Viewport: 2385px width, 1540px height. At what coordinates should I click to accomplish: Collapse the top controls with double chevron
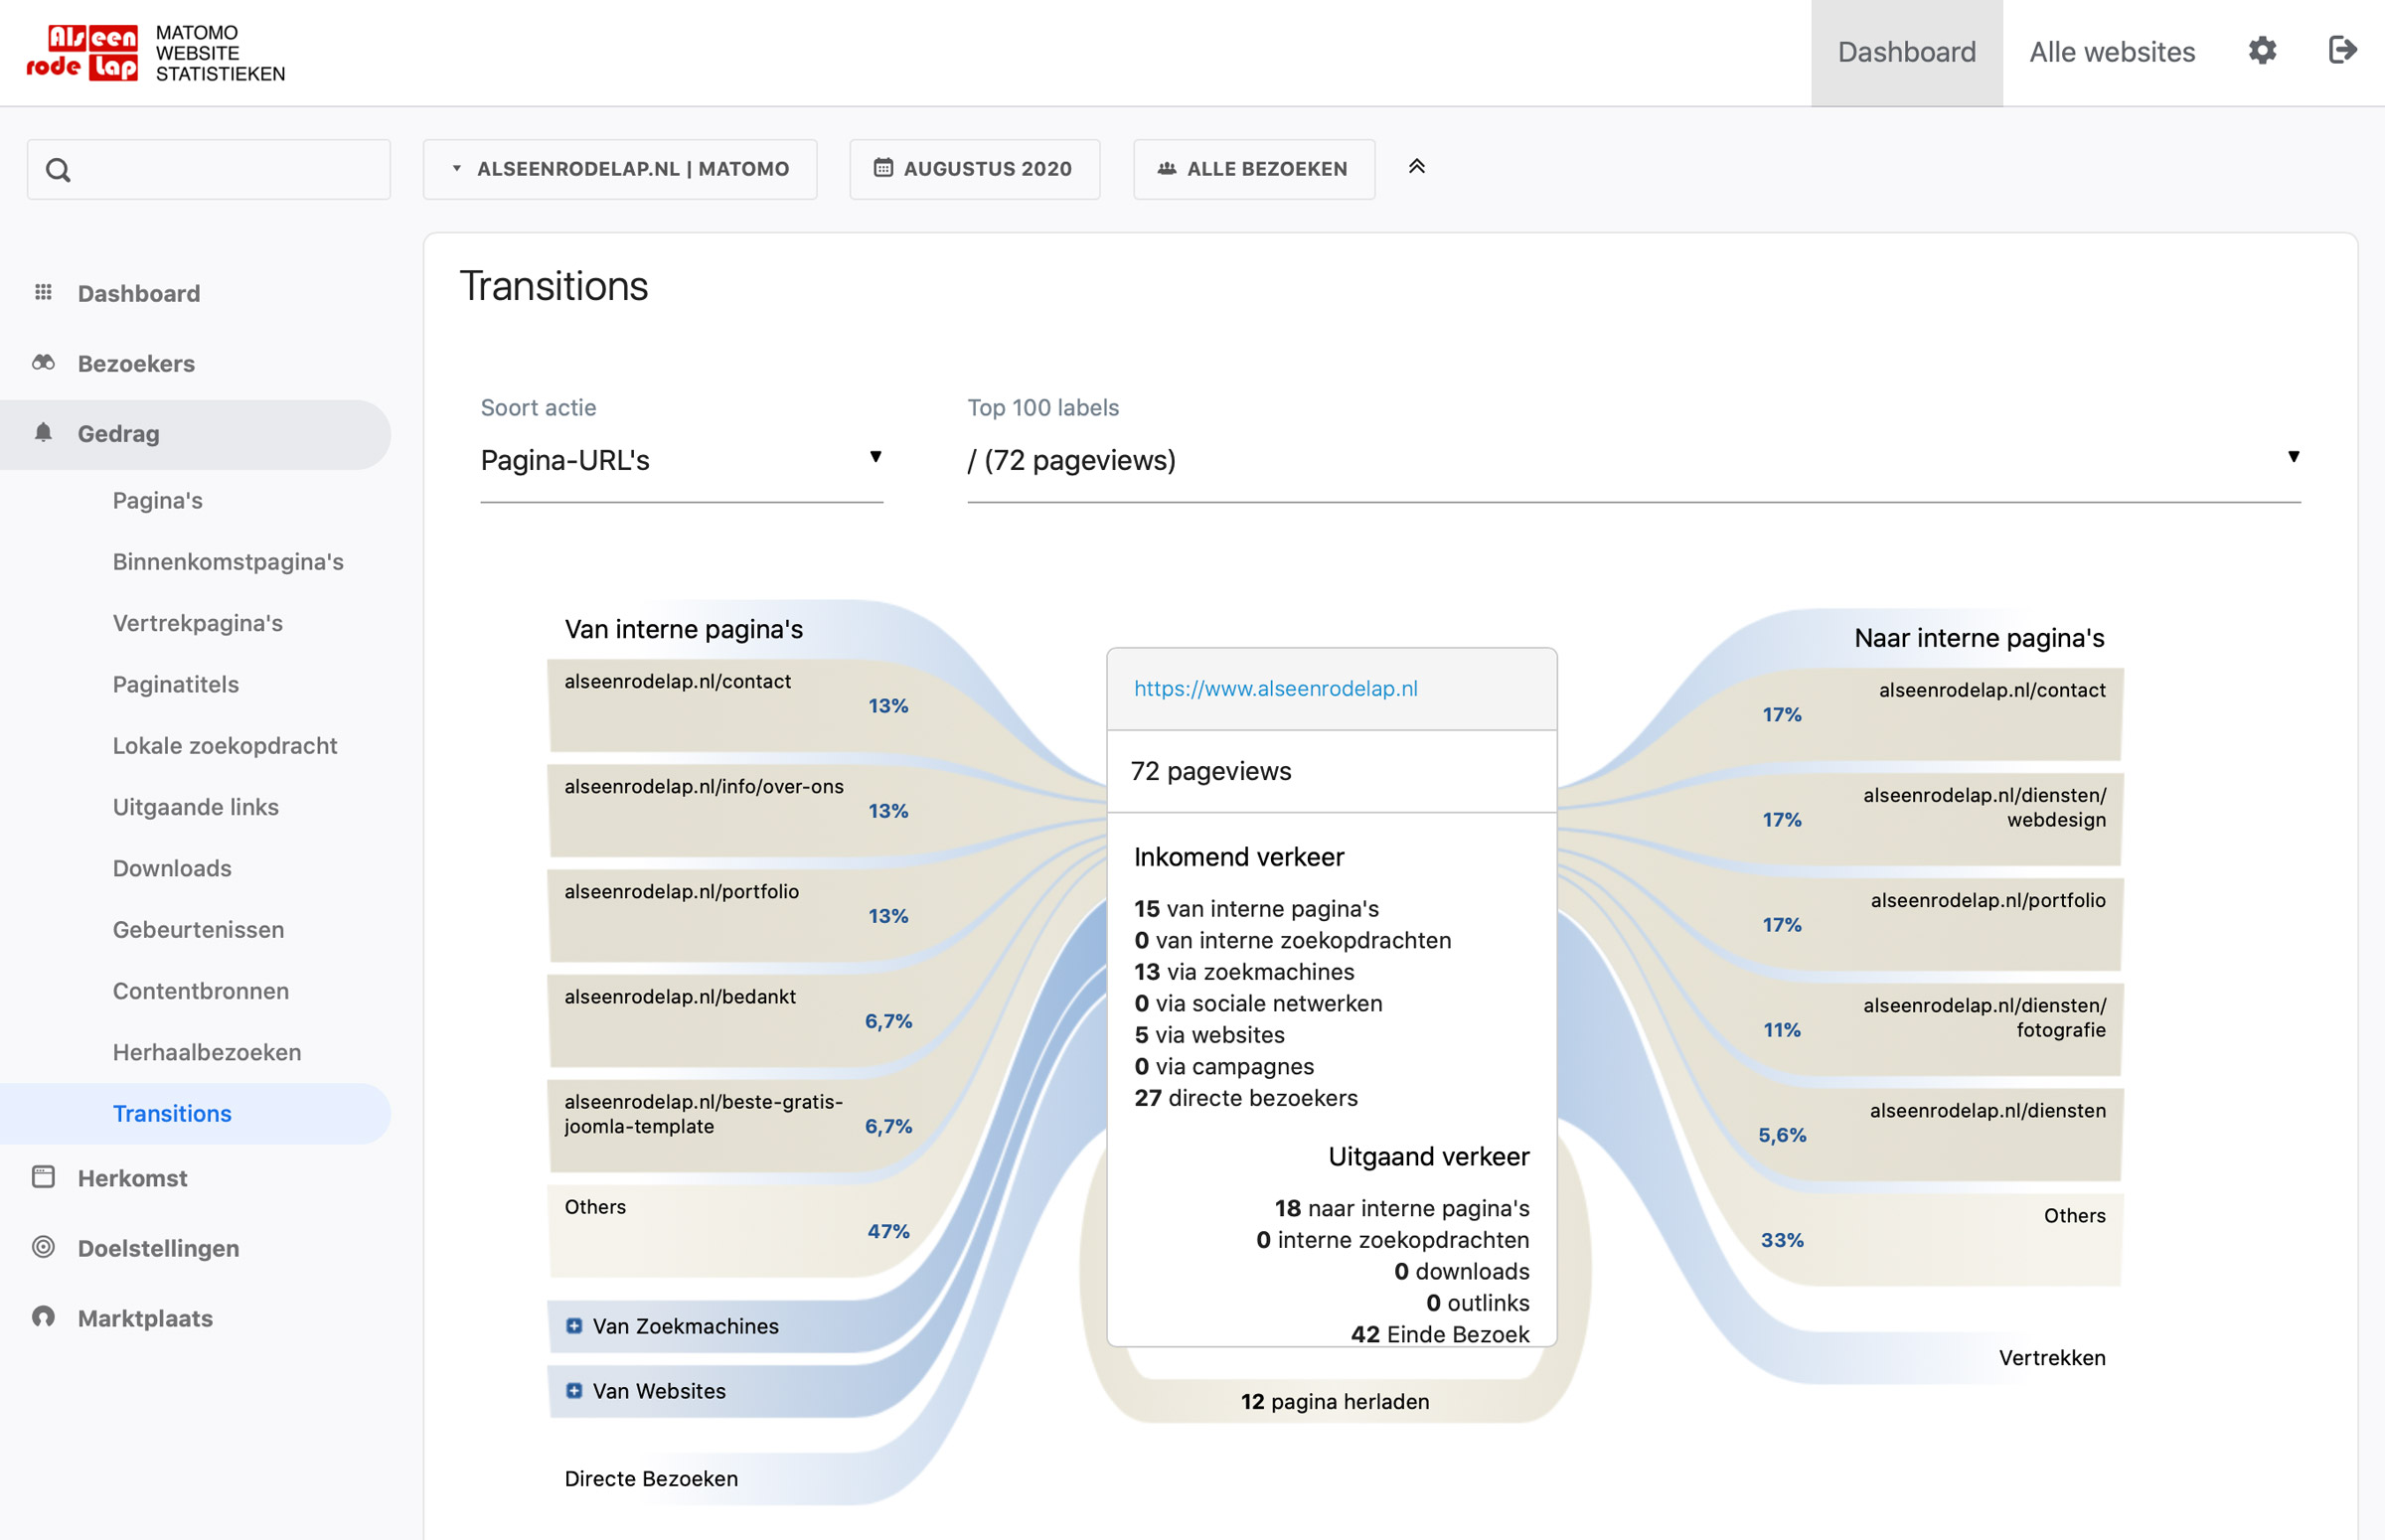click(1416, 167)
